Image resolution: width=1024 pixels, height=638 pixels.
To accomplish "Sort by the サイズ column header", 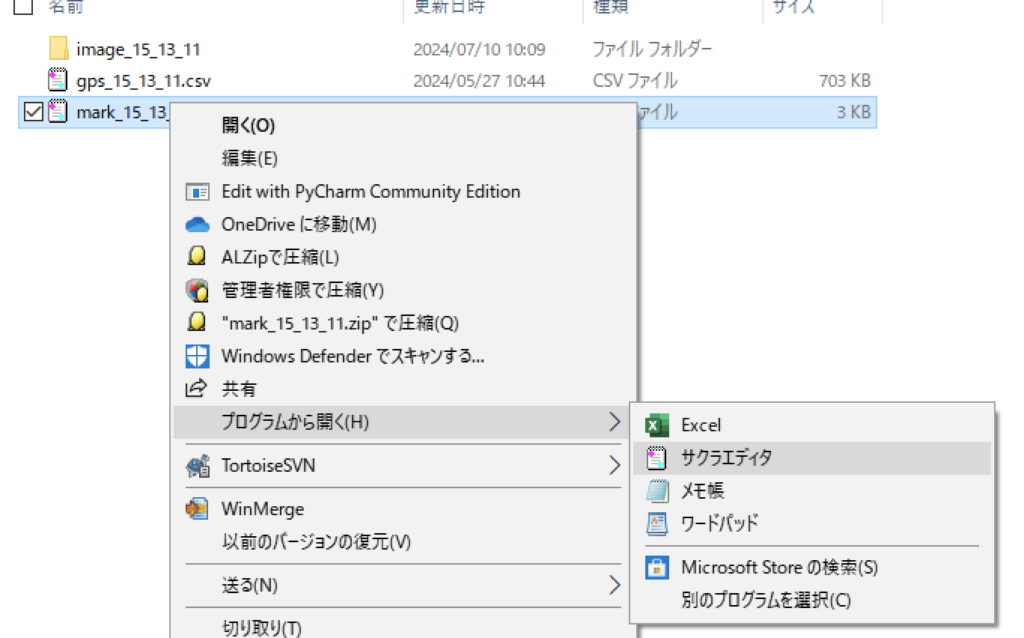I will coord(794,7).
